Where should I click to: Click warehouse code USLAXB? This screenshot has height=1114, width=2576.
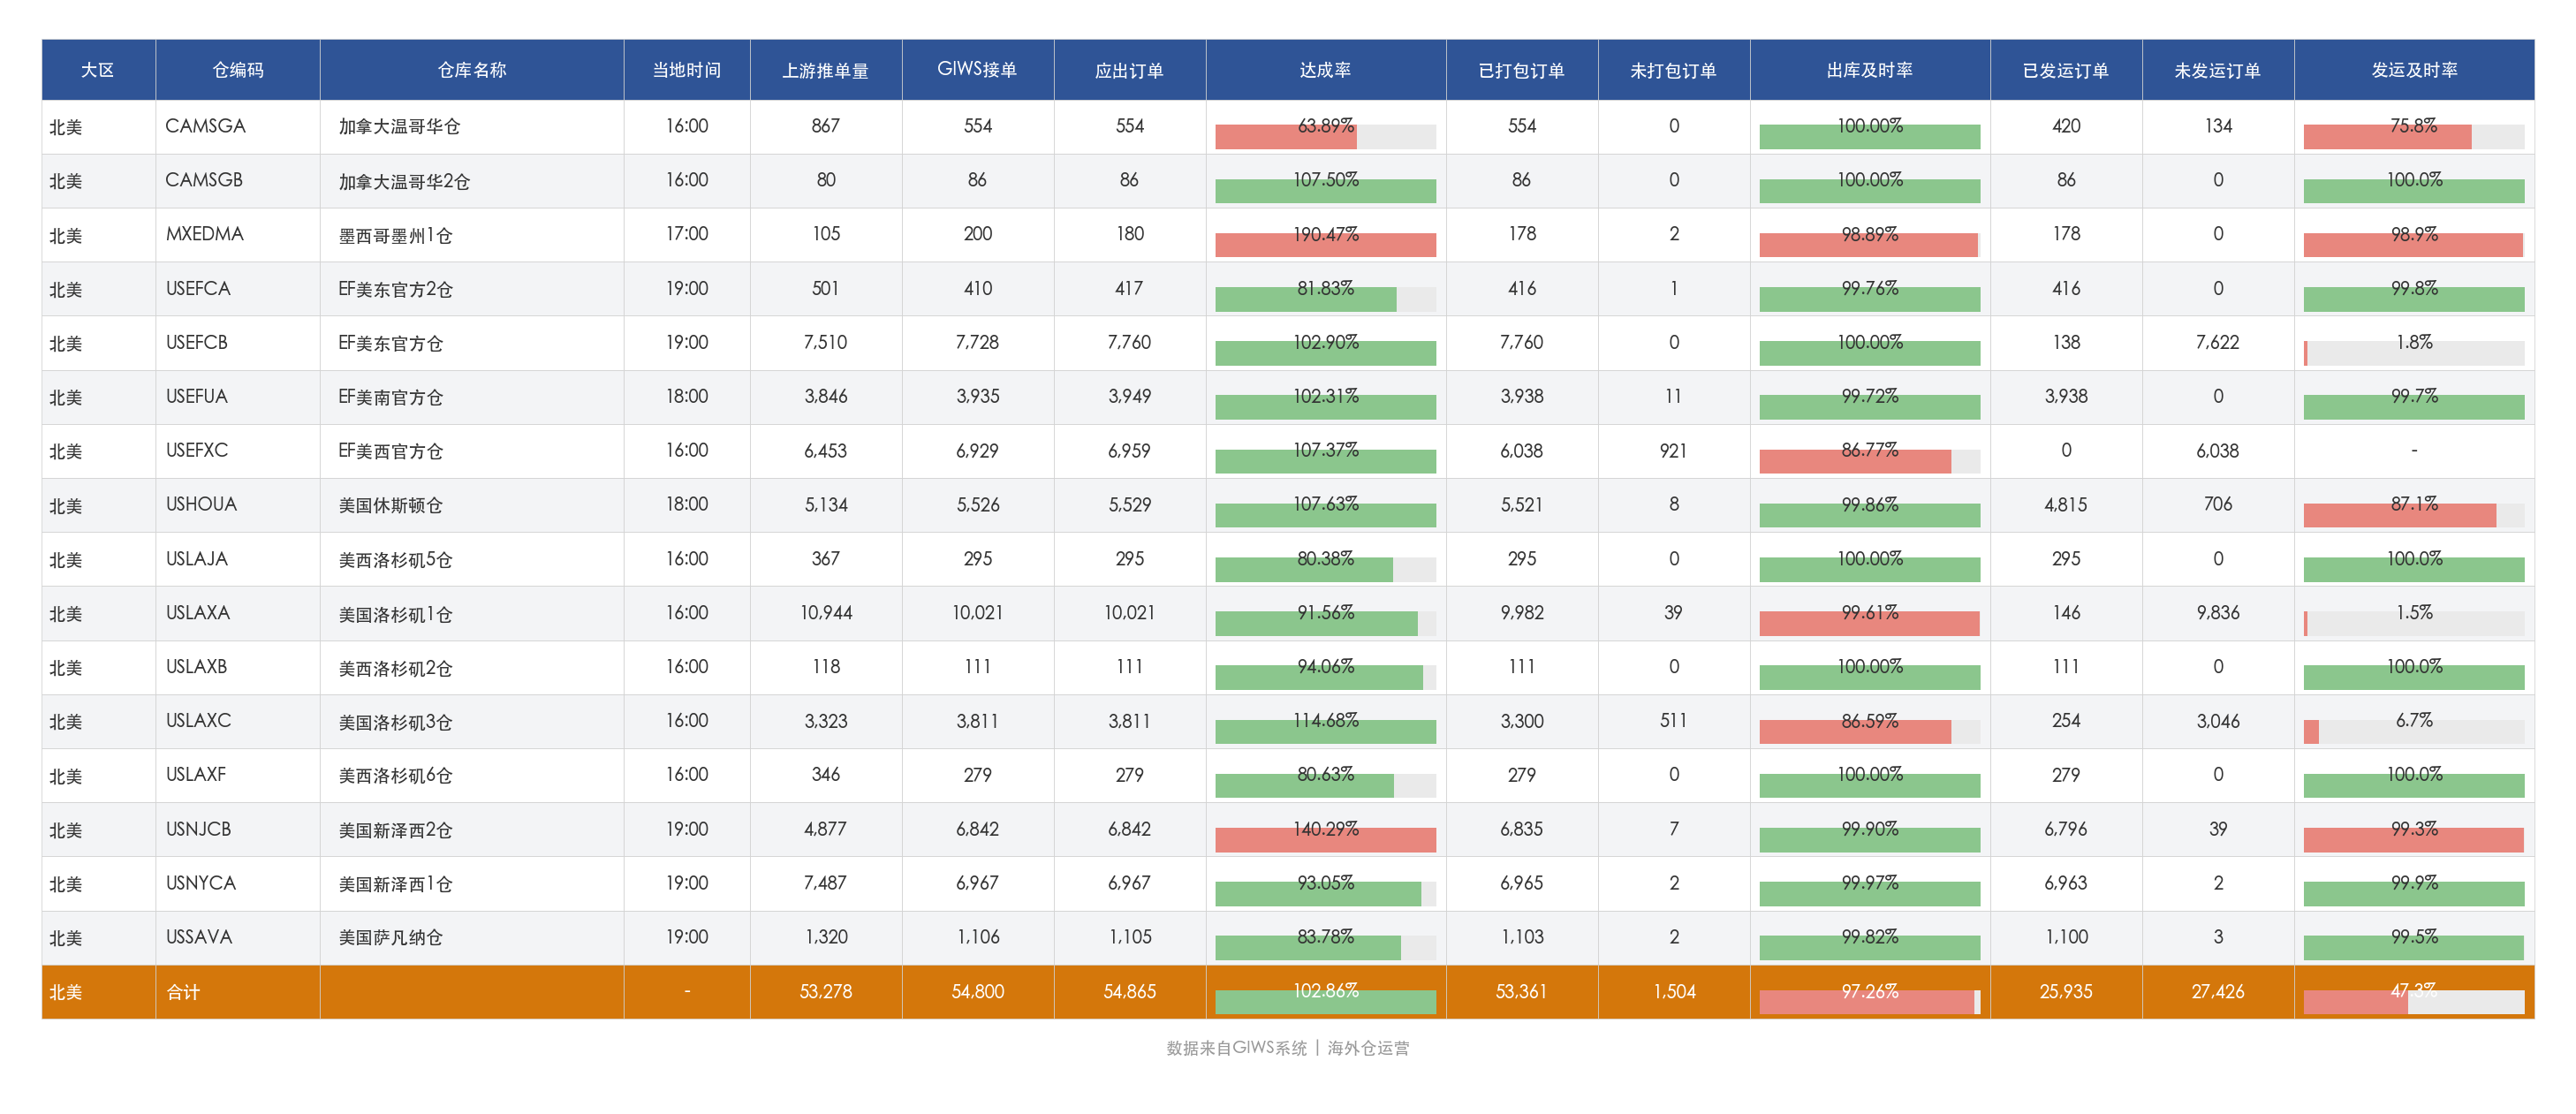197,666
